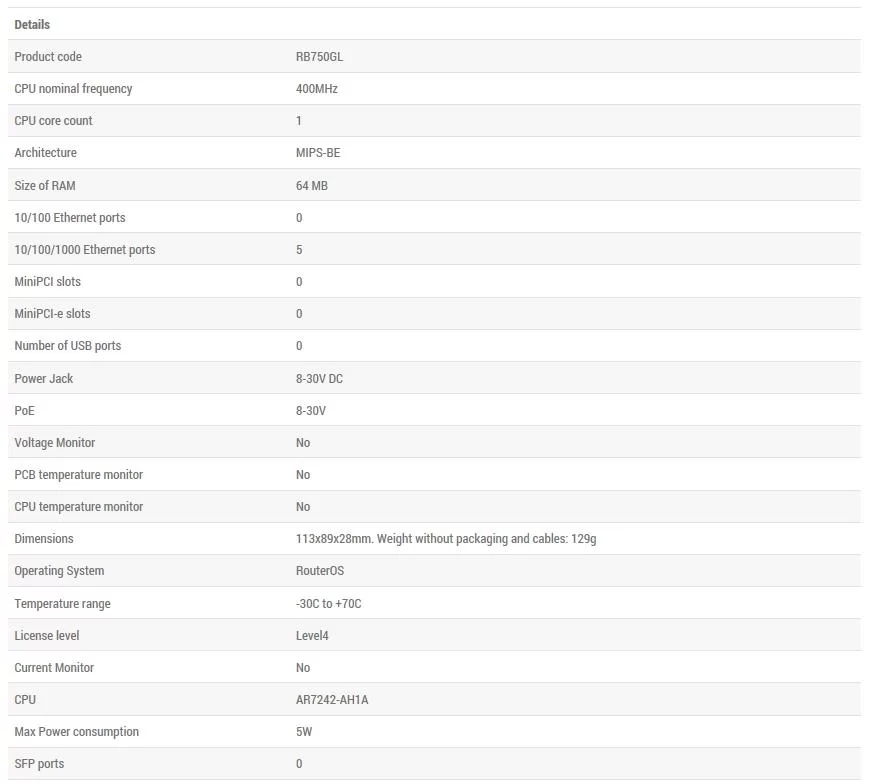
Task: Click the -30C to +70C temperature value
Action: (x=329, y=604)
